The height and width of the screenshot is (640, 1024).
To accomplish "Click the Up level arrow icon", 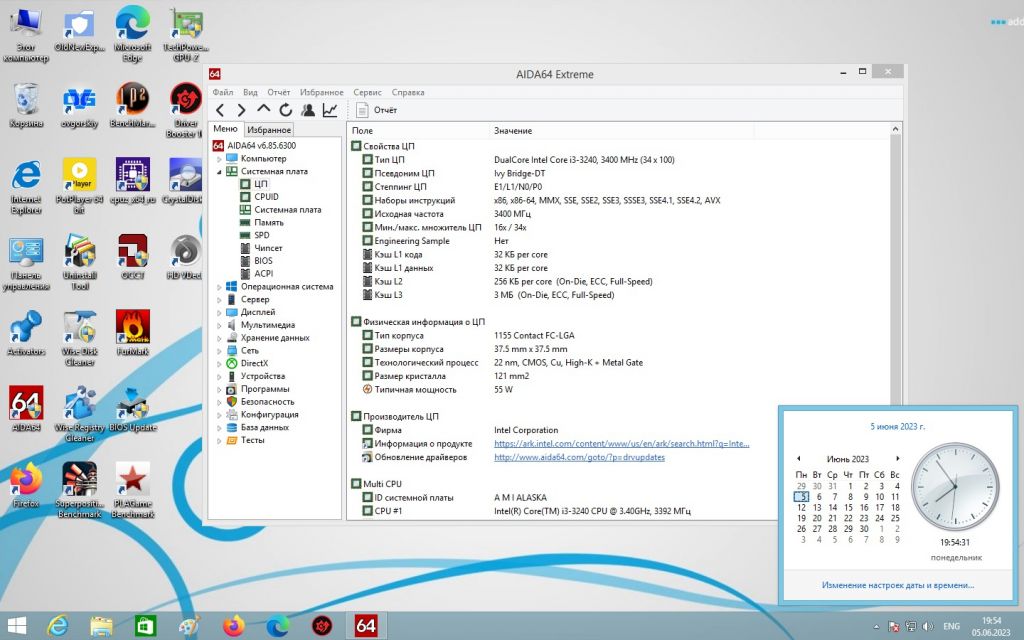I will pos(263,109).
